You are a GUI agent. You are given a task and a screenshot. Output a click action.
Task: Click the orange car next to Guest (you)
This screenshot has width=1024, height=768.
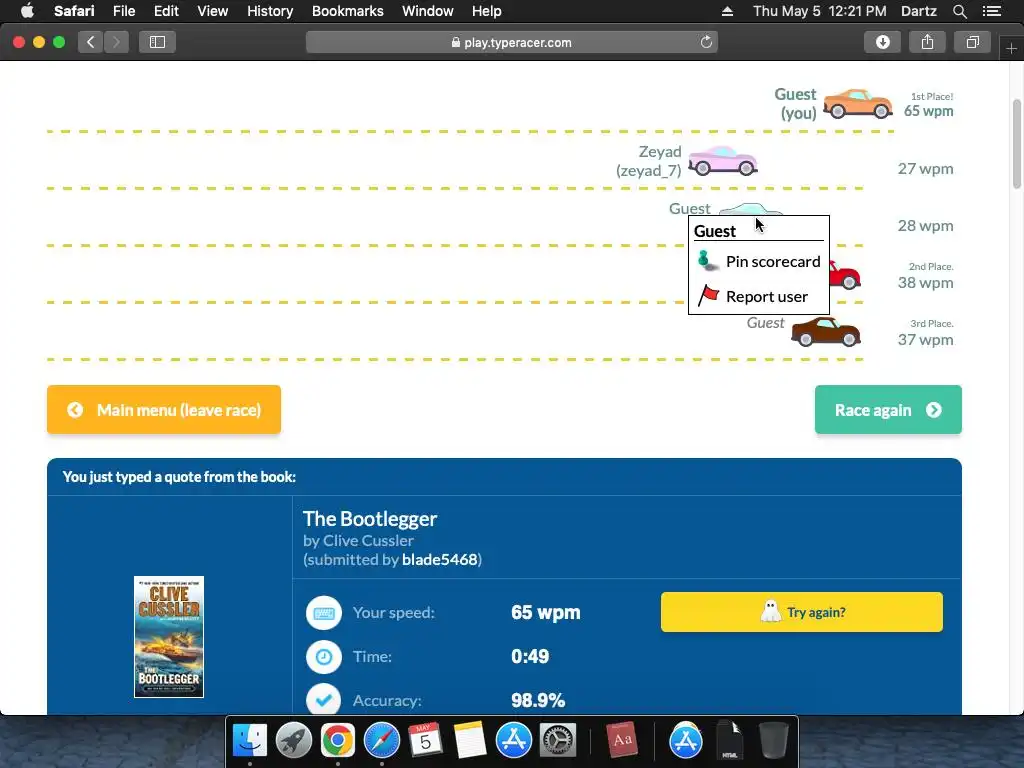[857, 104]
